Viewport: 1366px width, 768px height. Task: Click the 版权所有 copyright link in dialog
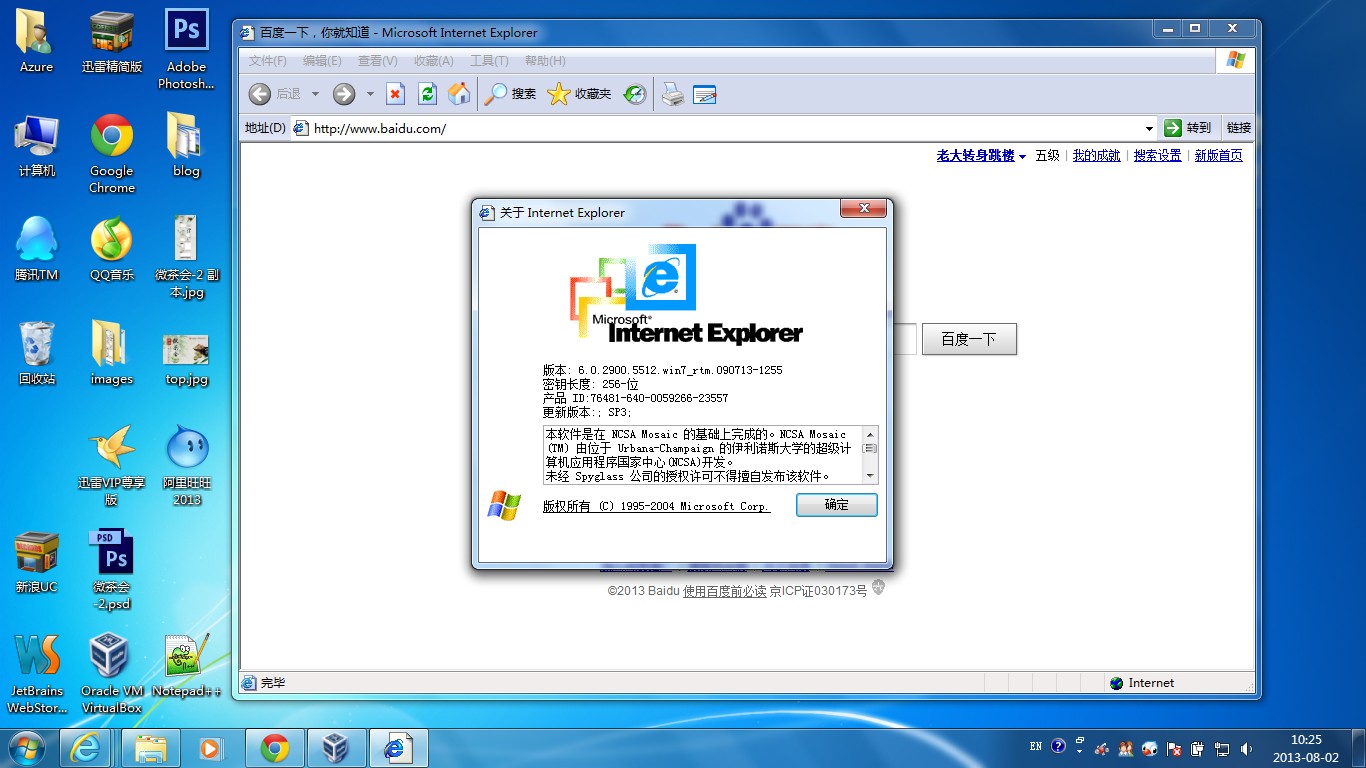click(656, 506)
